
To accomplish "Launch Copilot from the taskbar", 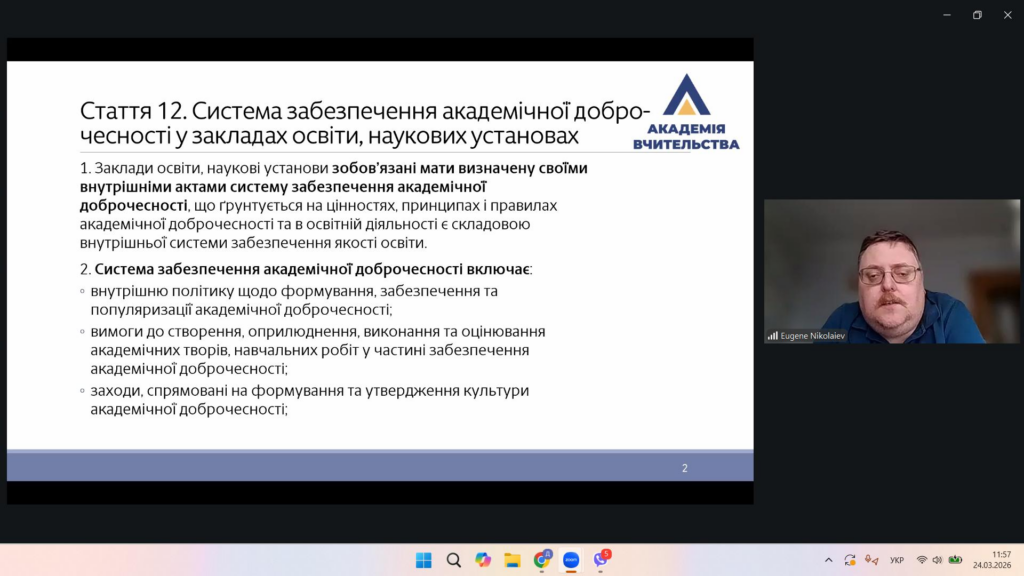I will click(x=483, y=560).
